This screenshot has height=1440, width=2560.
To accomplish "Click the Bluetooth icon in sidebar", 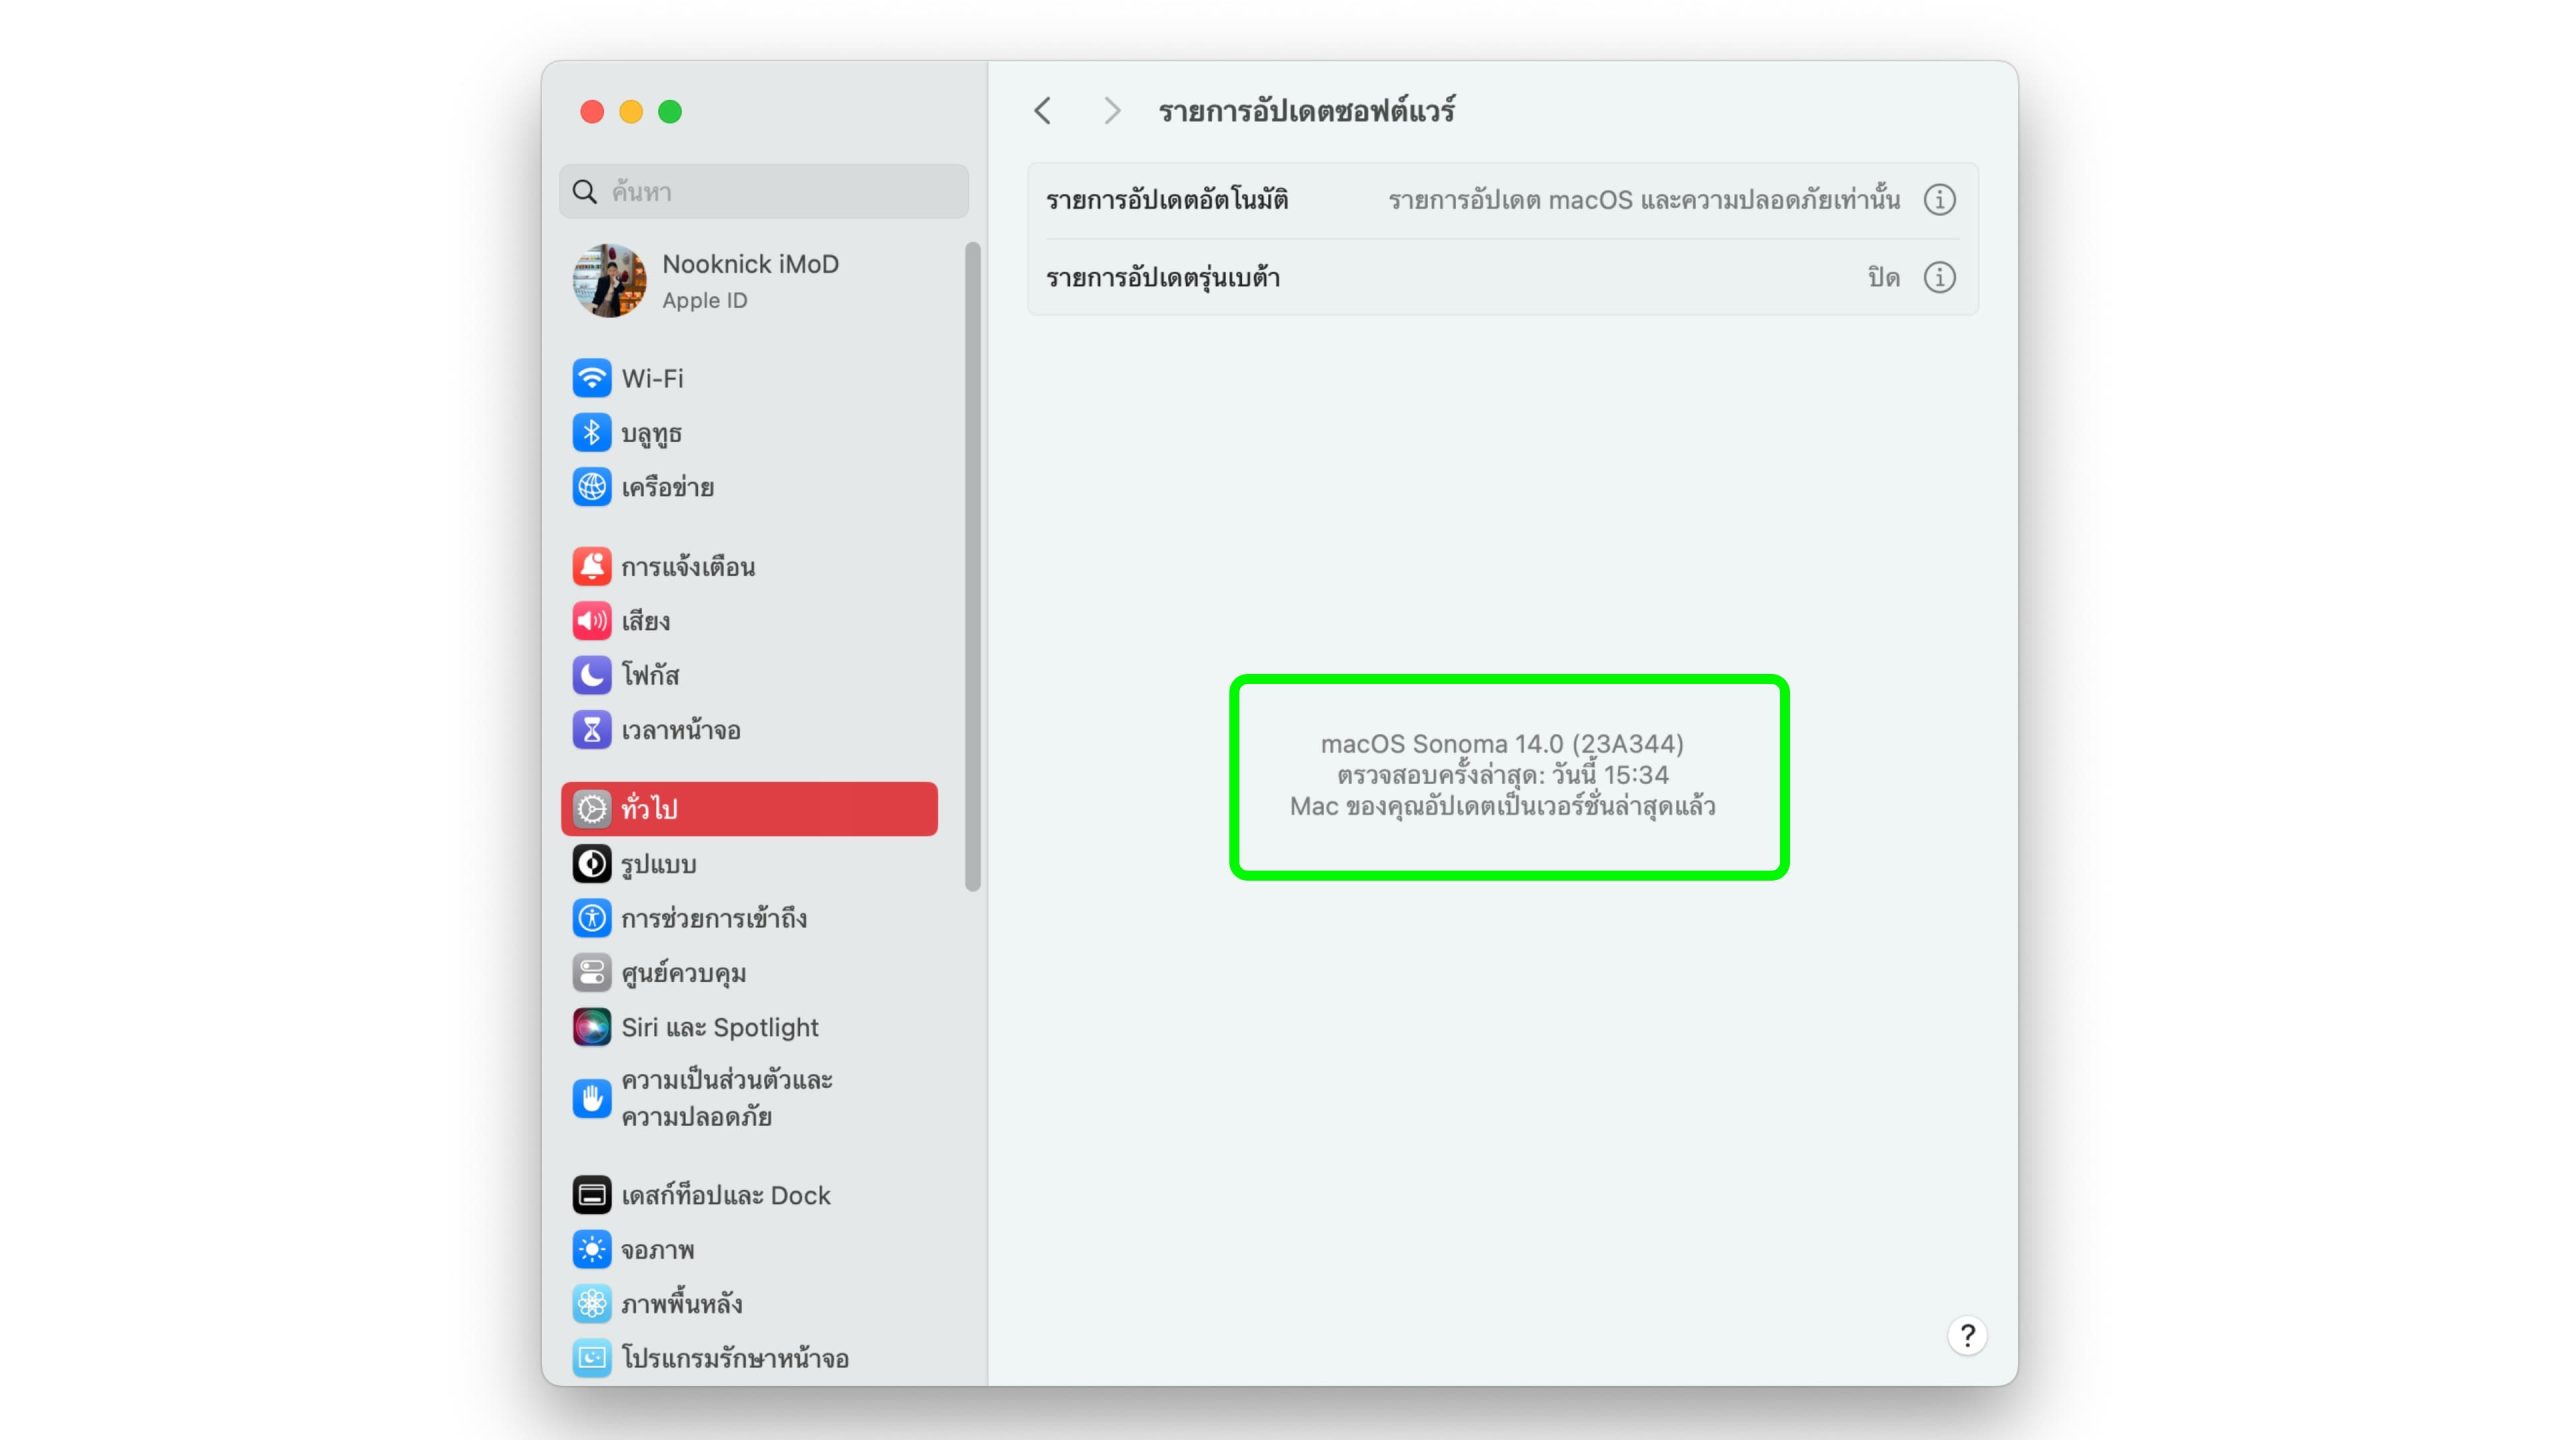I will tap(591, 433).
